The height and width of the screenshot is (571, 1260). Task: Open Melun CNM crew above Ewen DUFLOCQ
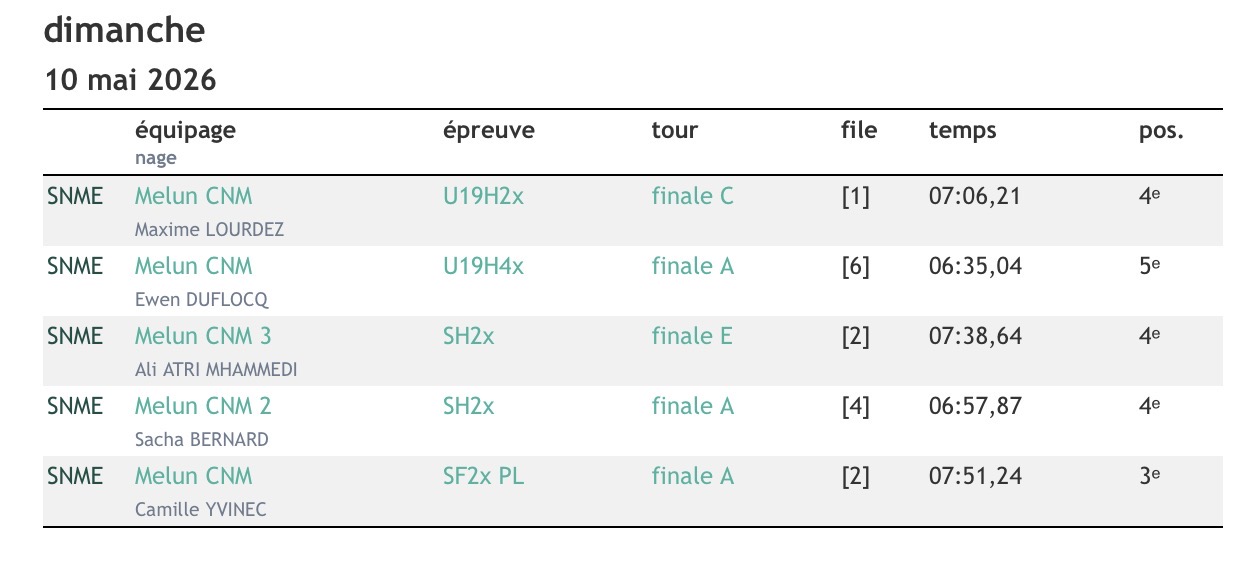[193, 266]
